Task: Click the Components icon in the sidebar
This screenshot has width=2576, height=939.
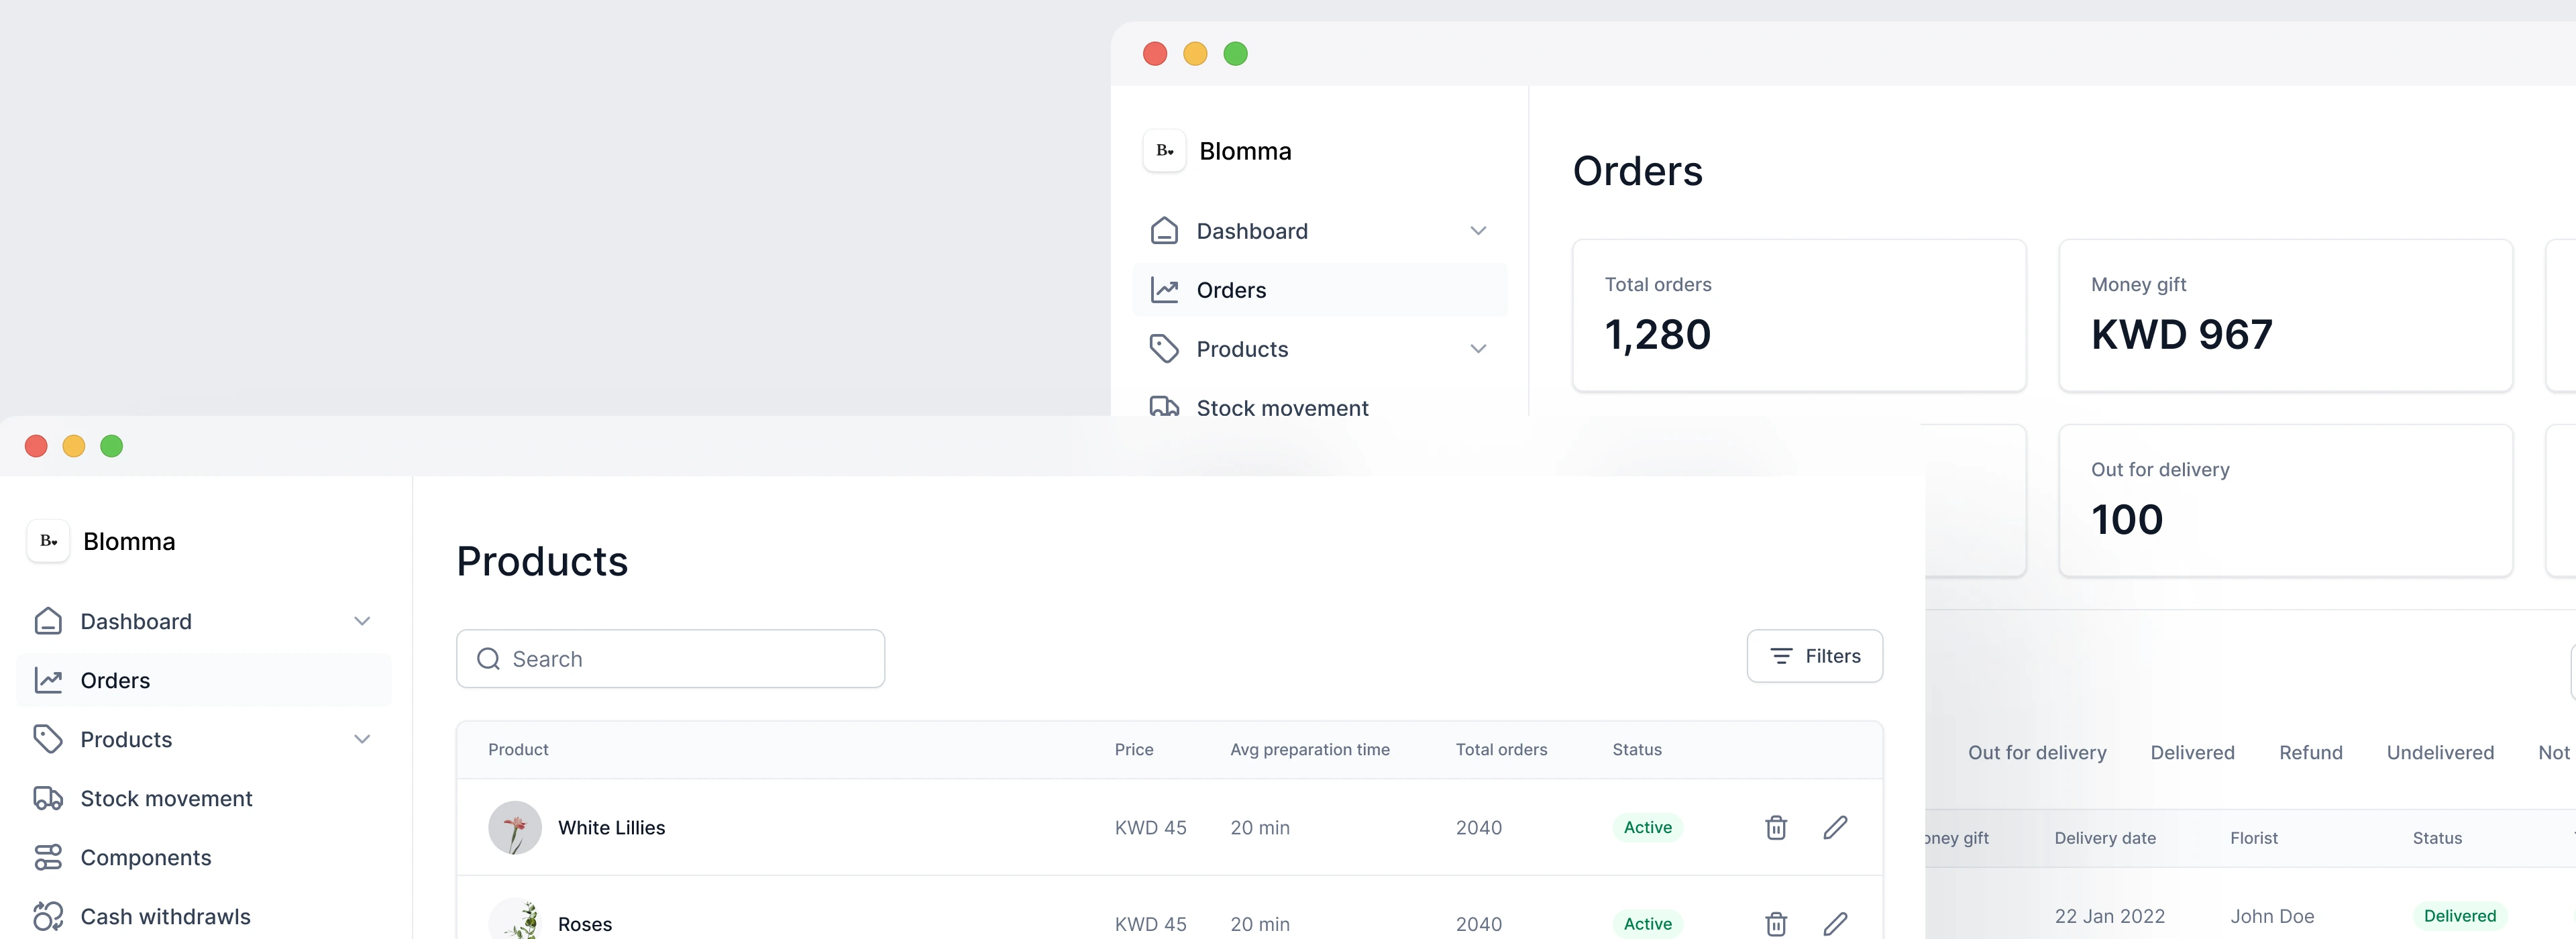Action: pyautogui.click(x=49, y=857)
